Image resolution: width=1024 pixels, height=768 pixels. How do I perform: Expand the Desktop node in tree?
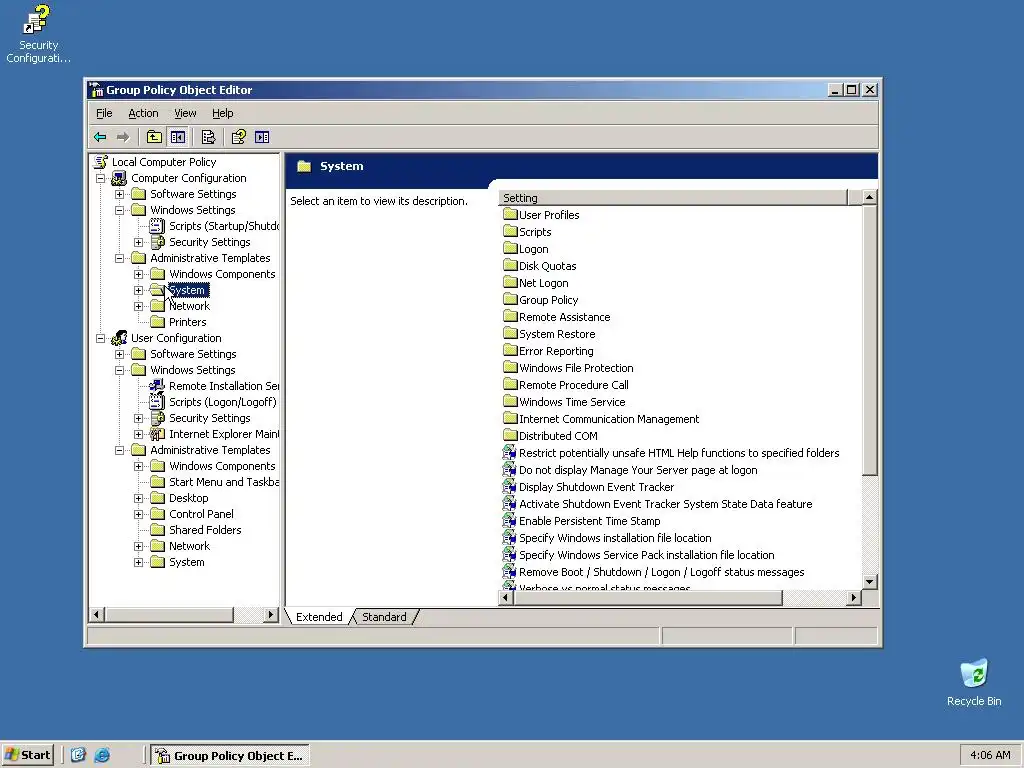(x=138, y=498)
